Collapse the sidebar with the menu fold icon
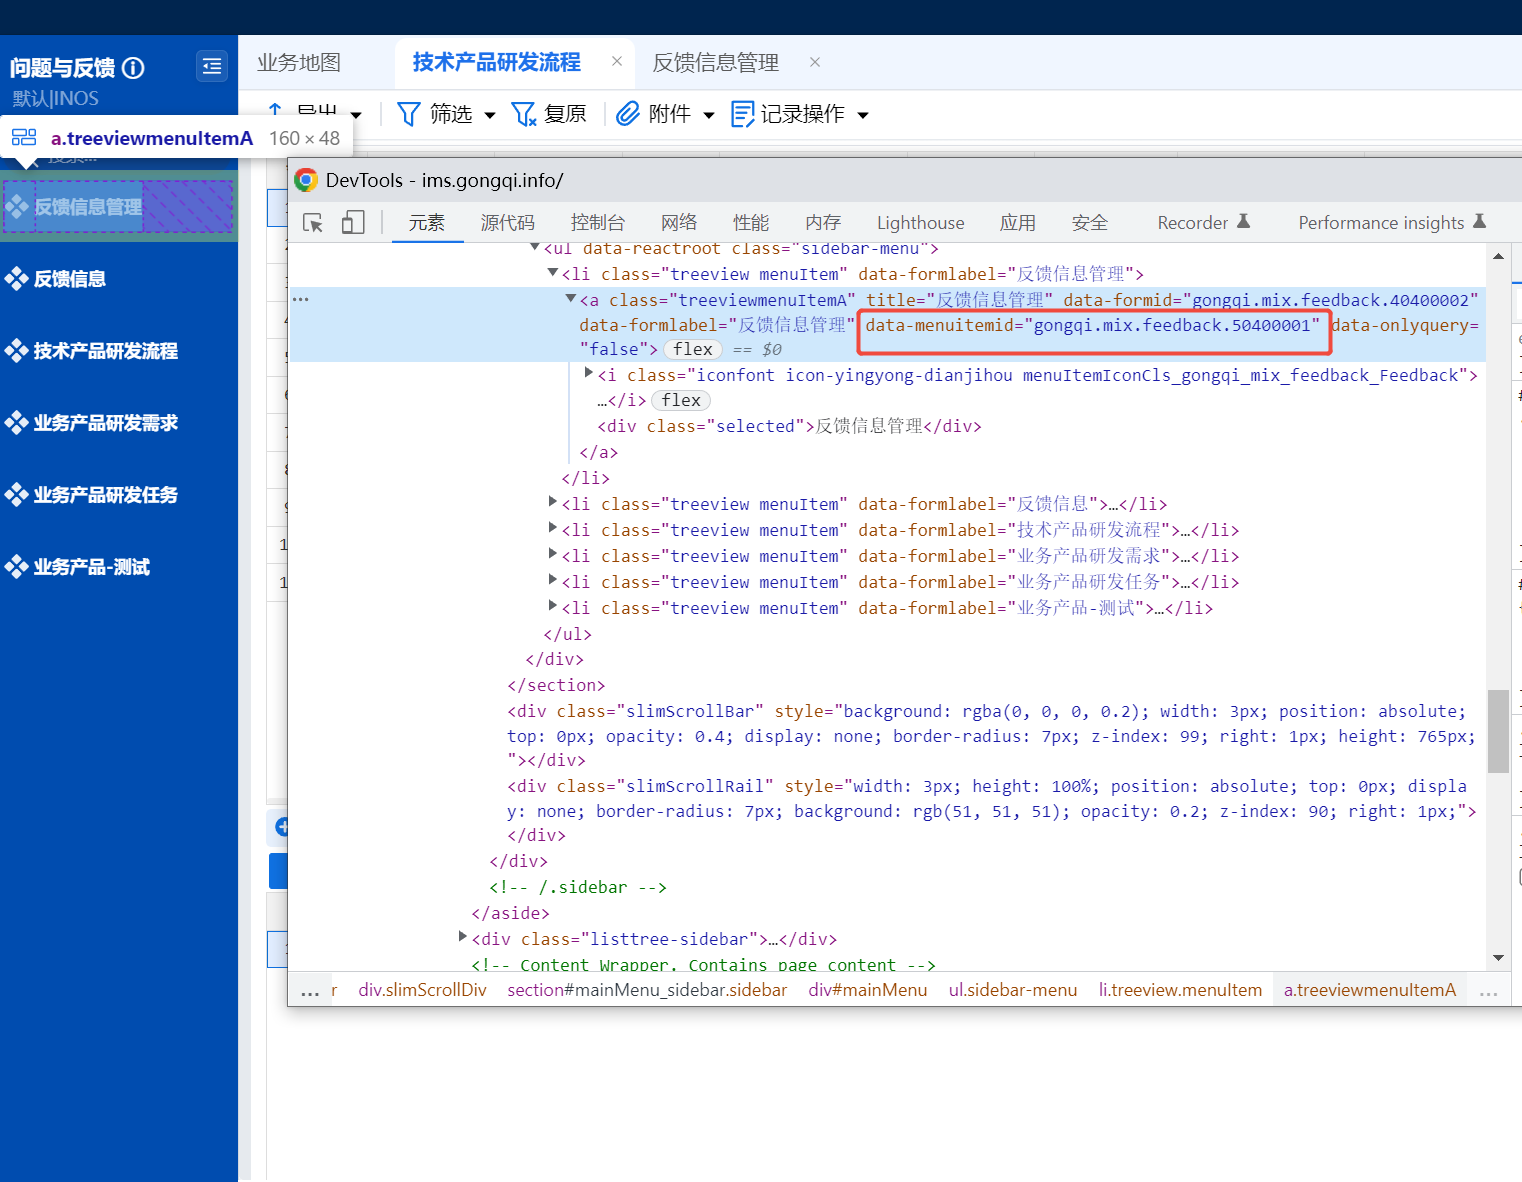Screen dimensions: 1522x1182 (211, 66)
